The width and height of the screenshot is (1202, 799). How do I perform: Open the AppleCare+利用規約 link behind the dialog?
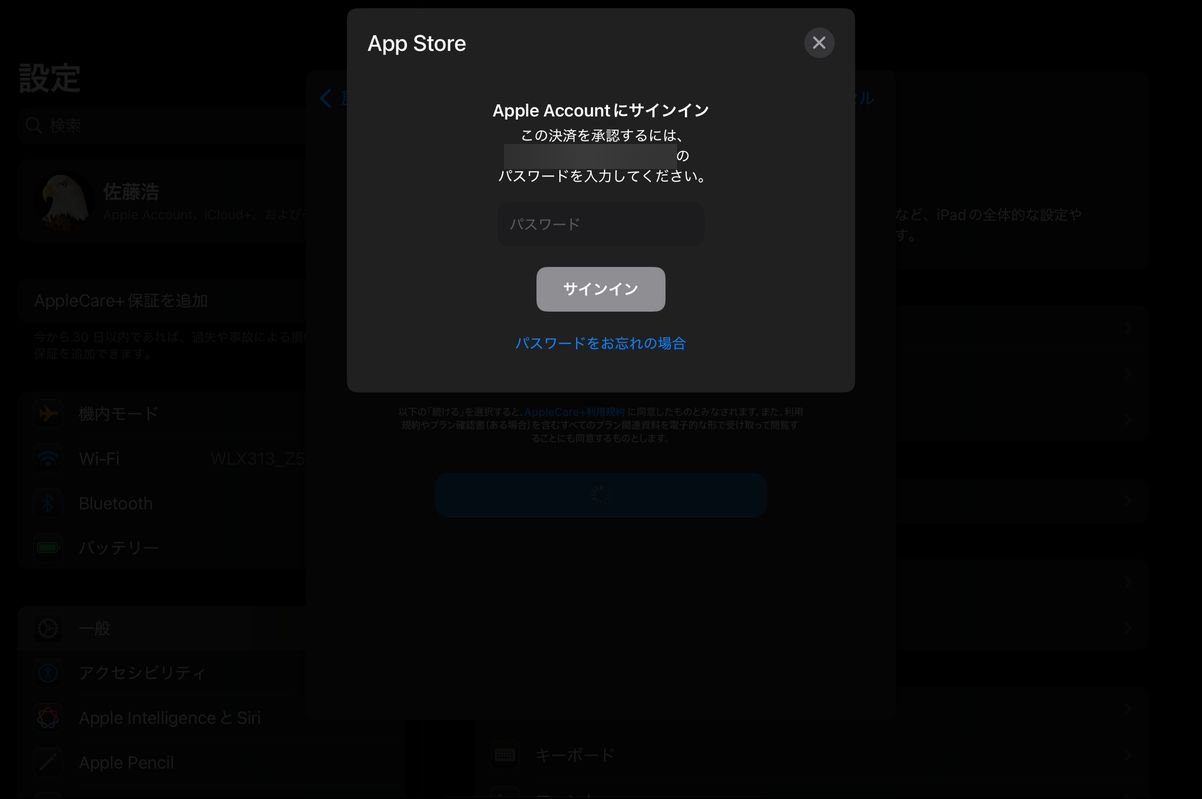click(575, 412)
